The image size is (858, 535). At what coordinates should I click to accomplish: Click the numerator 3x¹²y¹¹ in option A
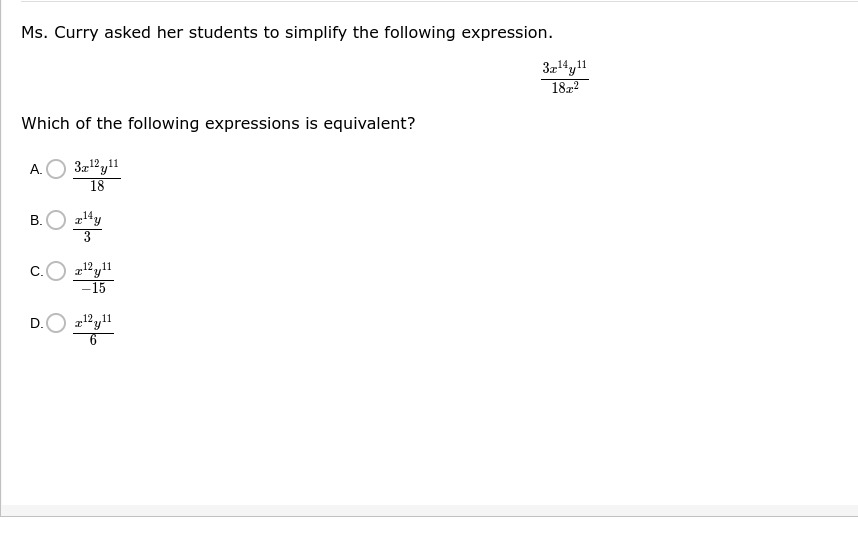[96, 167]
